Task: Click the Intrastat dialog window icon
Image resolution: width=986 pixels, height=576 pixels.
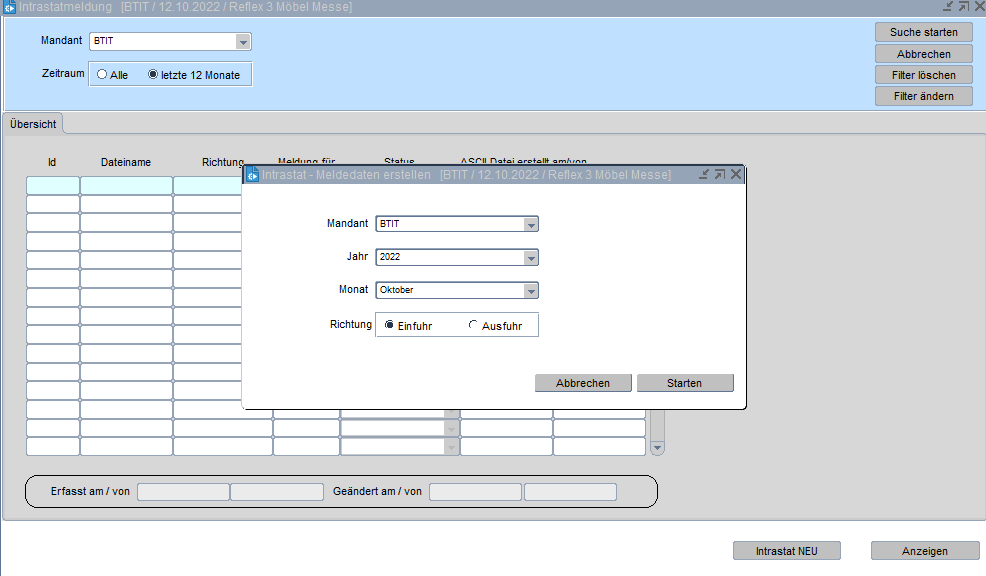Action: pos(252,175)
